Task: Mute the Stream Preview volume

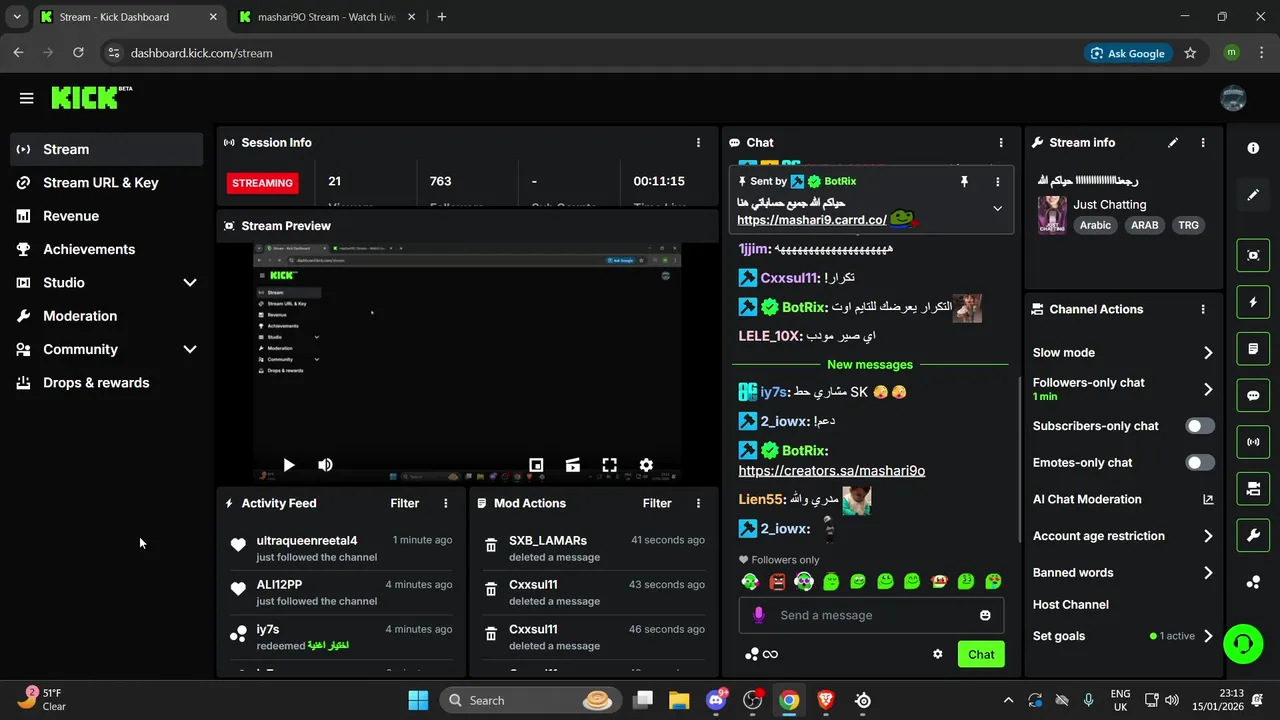Action: (x=325, y=465)
